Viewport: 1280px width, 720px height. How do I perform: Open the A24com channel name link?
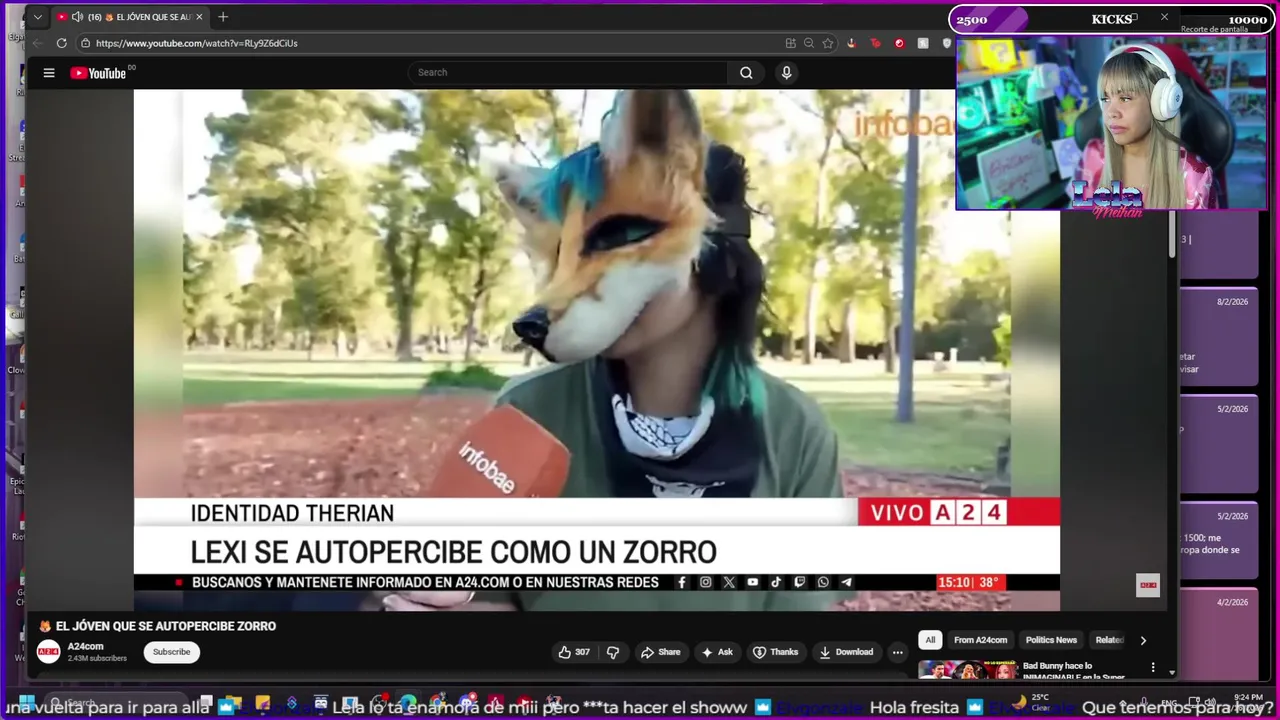pos(85,646)
